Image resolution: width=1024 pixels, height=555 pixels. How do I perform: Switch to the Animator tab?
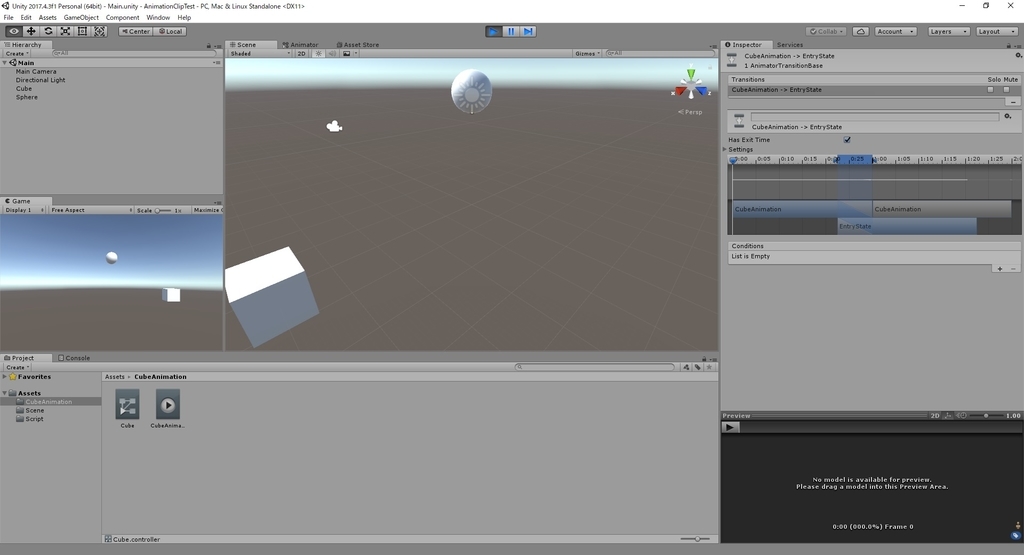(x=300, y=45)
